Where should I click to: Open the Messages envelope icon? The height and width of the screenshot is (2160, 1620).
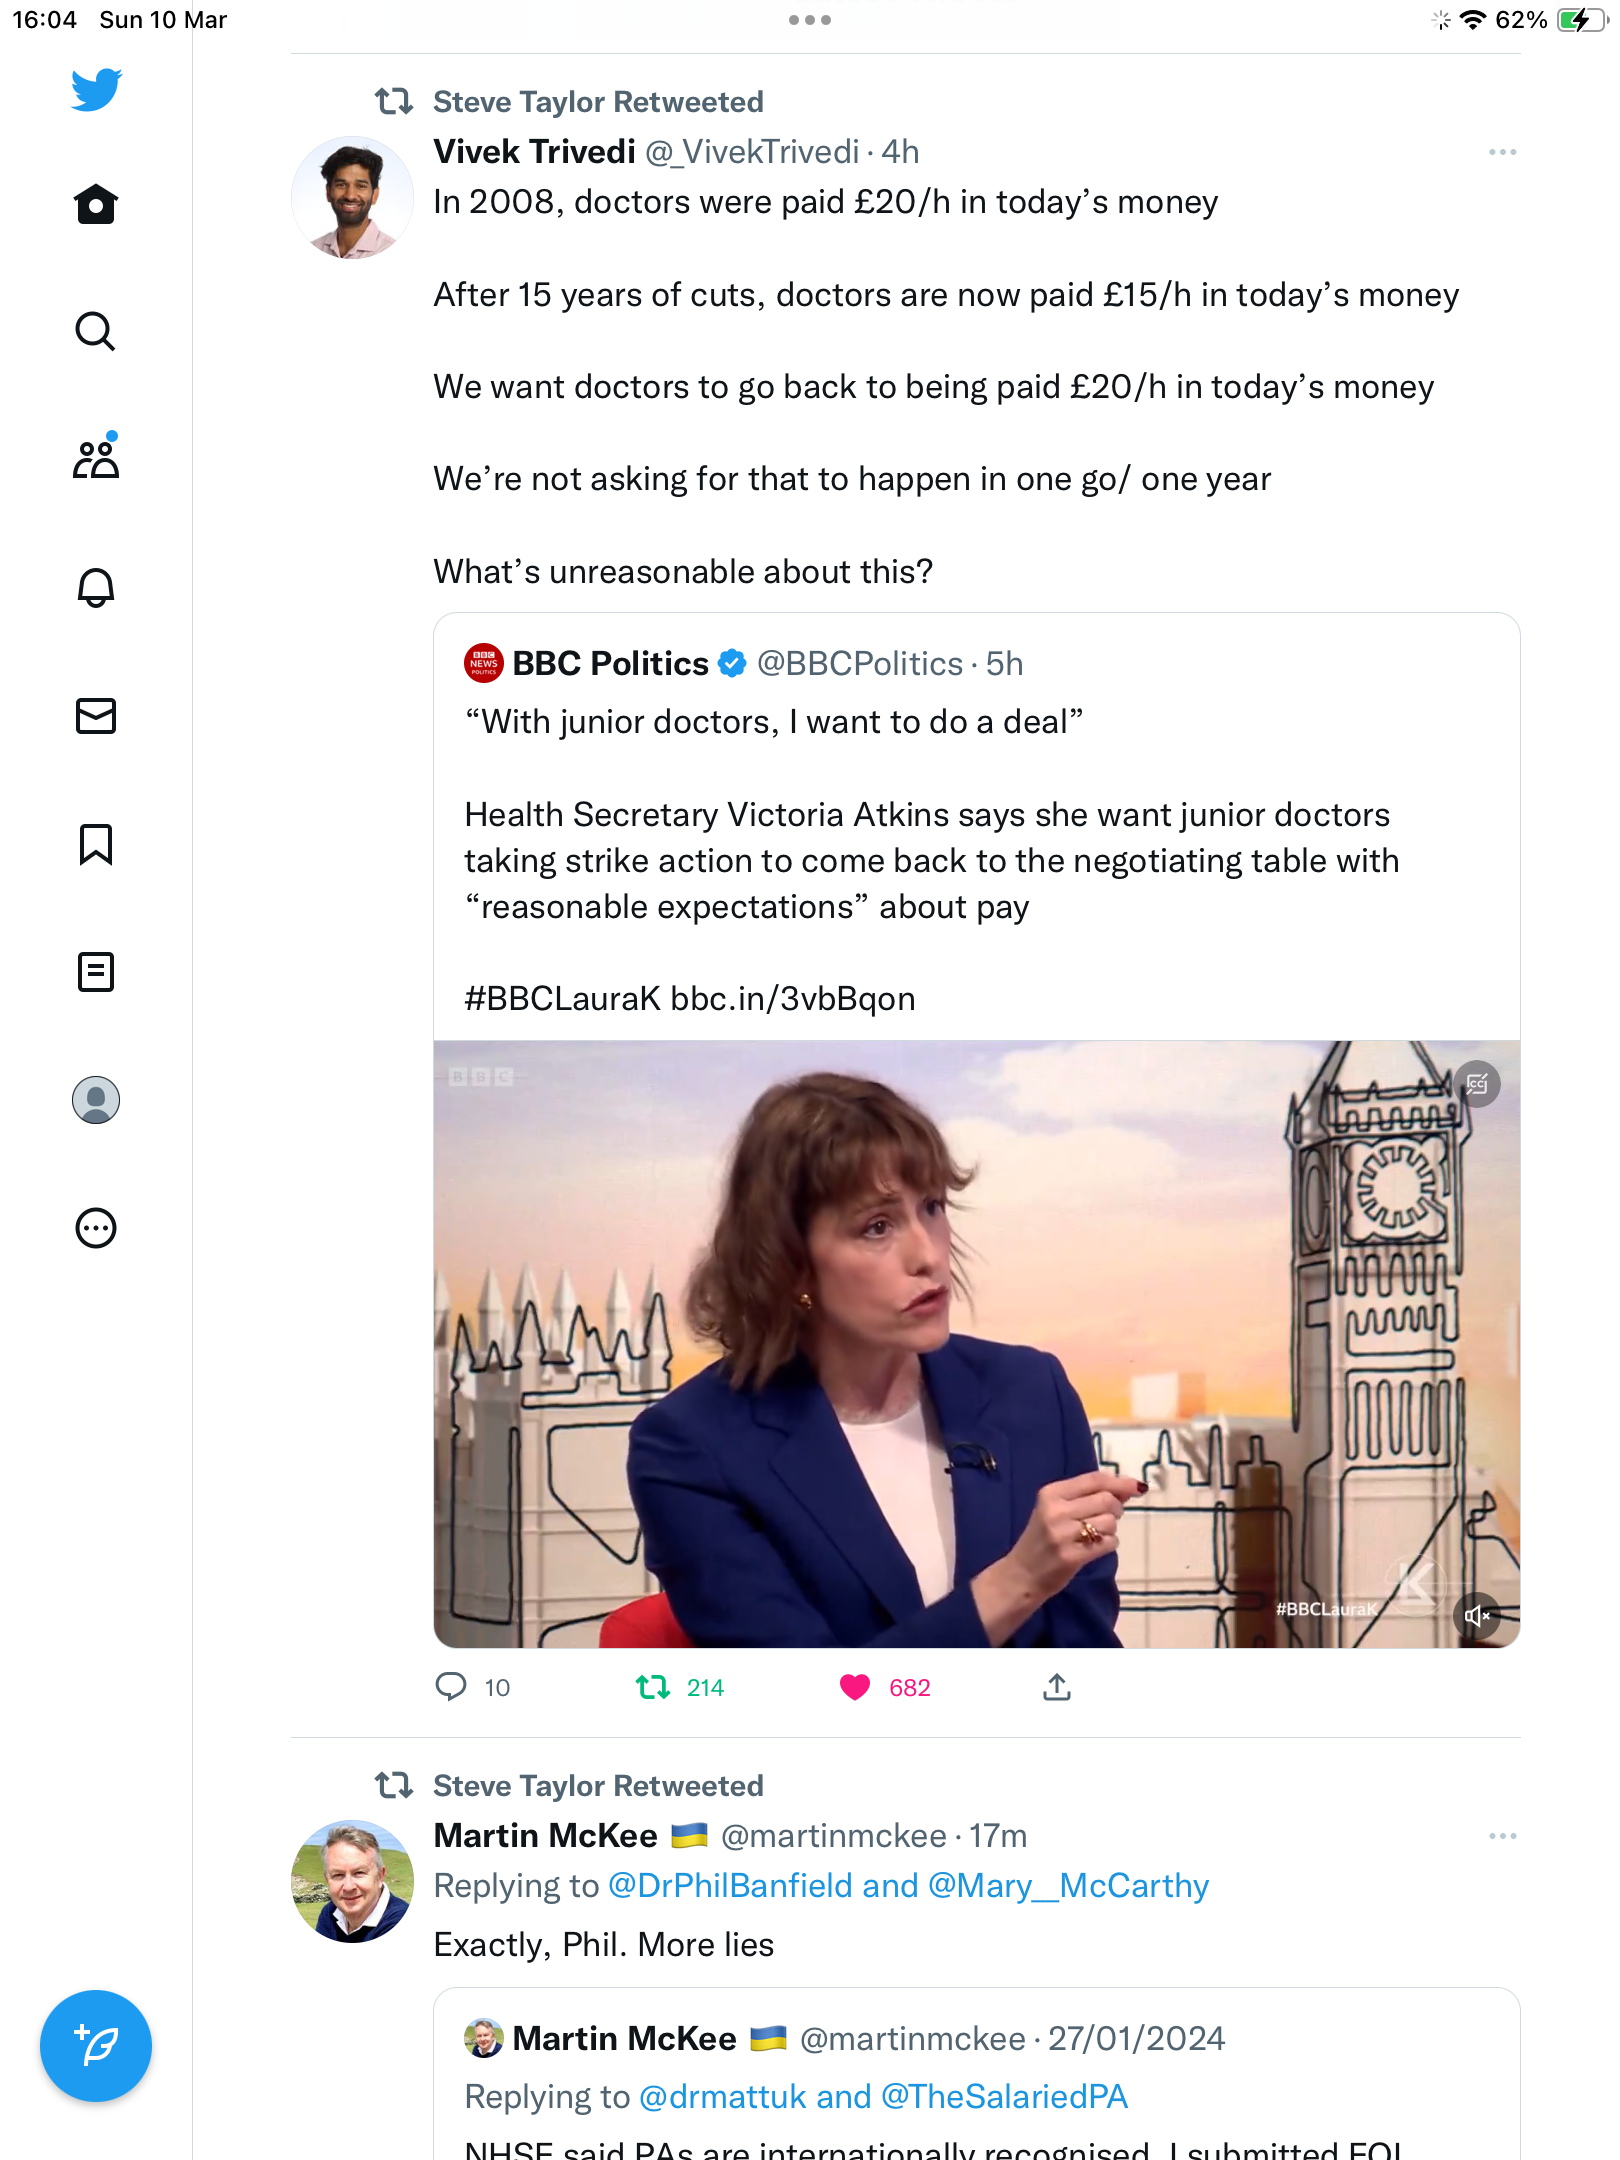coord(96,716)
